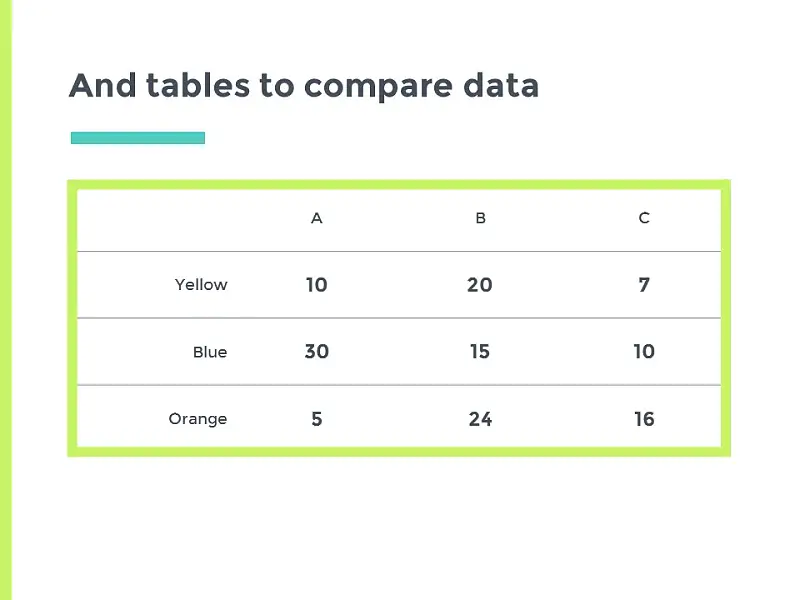
Task: Select the cell with value 7
Action: [644, 285]
